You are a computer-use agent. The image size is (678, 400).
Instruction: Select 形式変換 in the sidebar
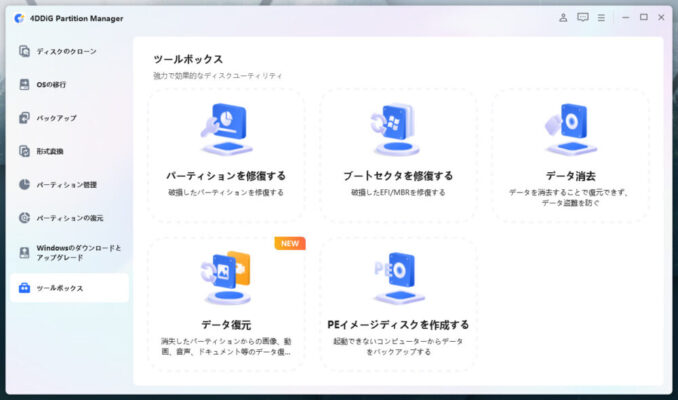[69, 151]
